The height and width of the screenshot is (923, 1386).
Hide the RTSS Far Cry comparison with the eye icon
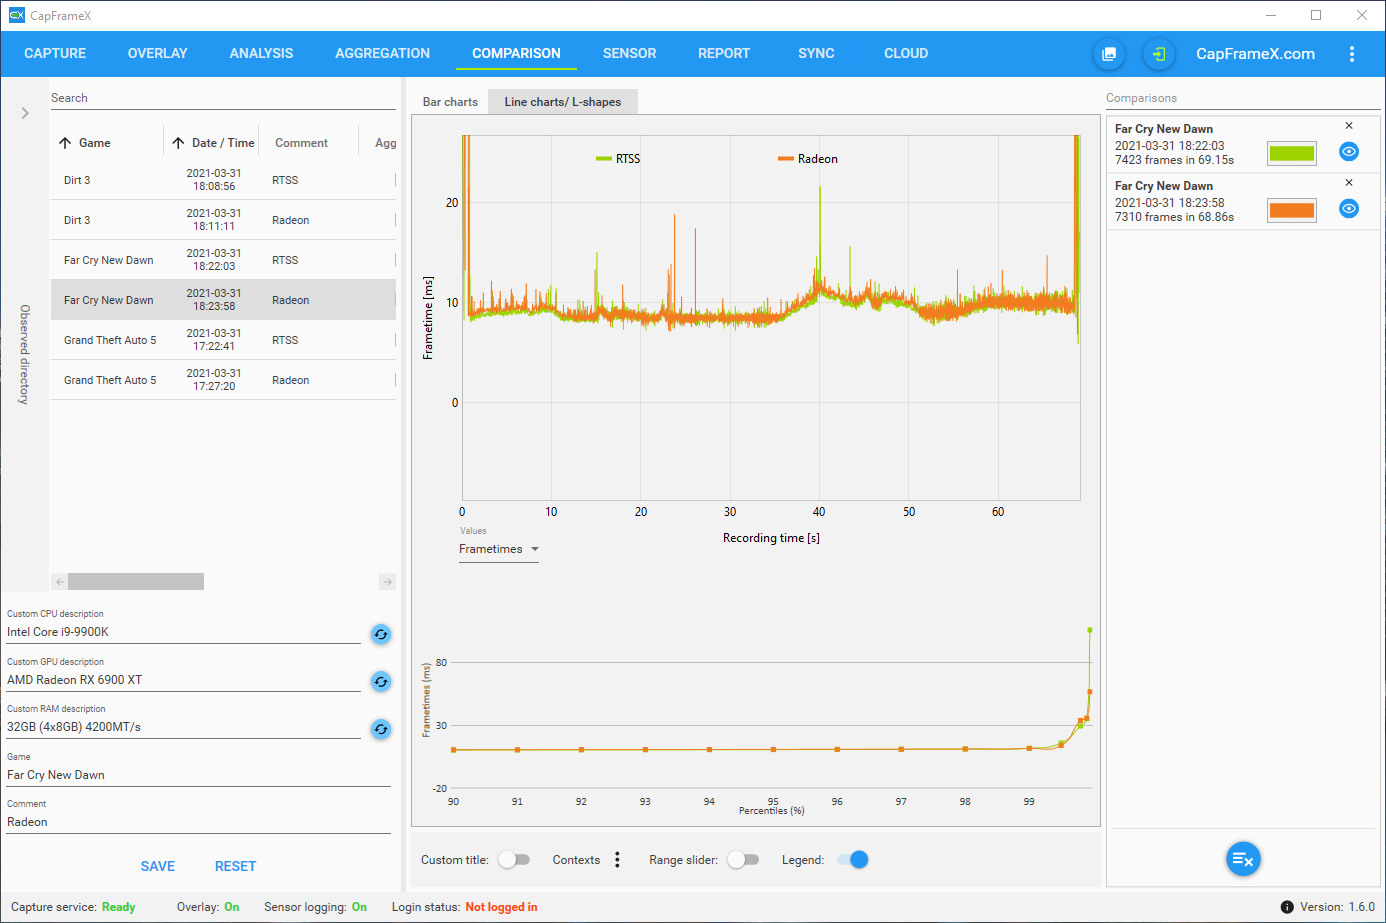pyautogui.click(x=1349, y=152)
